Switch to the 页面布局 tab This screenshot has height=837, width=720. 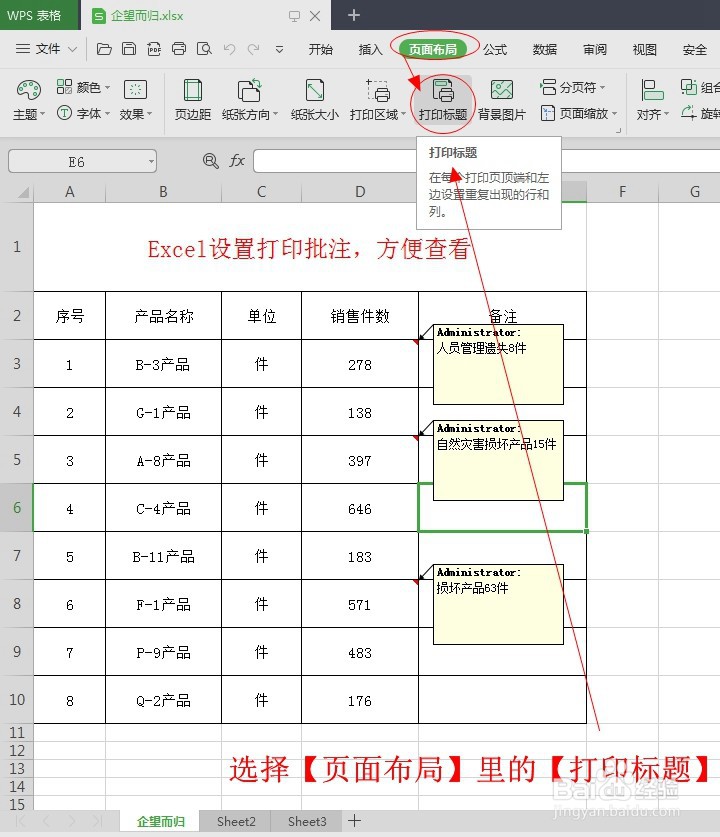[433, 49]
